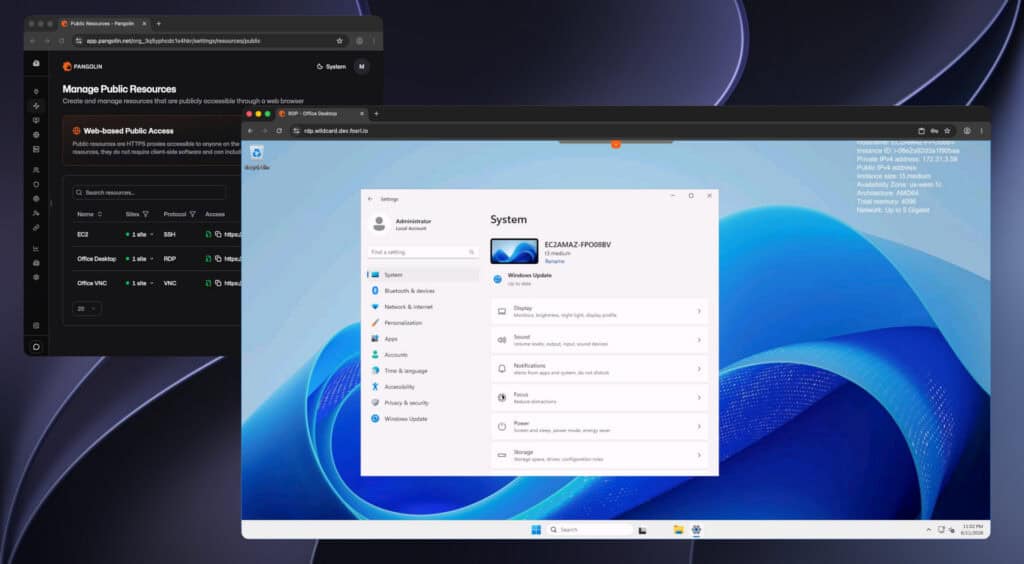Viewport: 1024px width, 564px height.
Task: Click the Rename link under device name
Action: pos(554,261)
